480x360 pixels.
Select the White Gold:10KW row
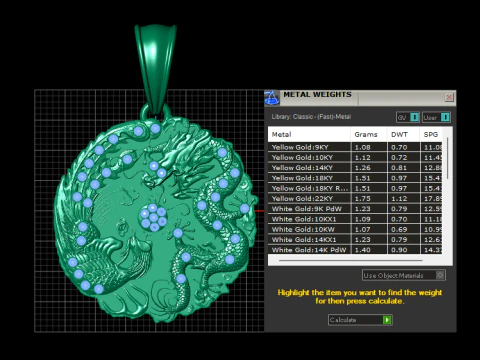point(355,229)
